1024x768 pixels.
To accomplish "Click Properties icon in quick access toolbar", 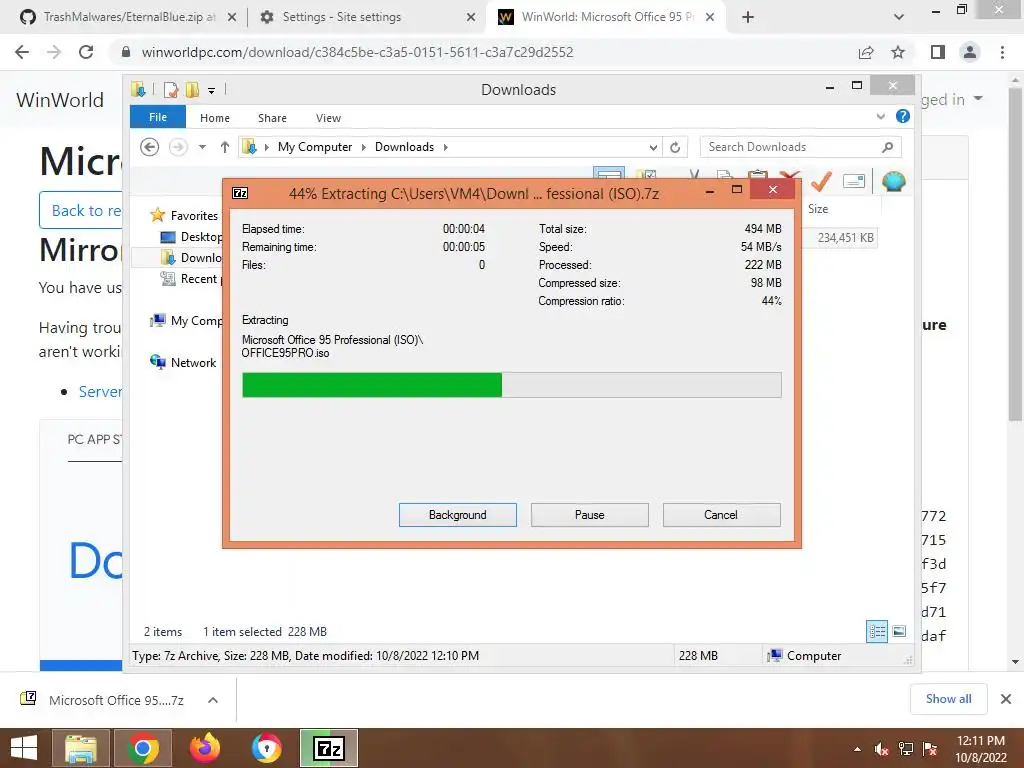I will [x=170, y=89].
